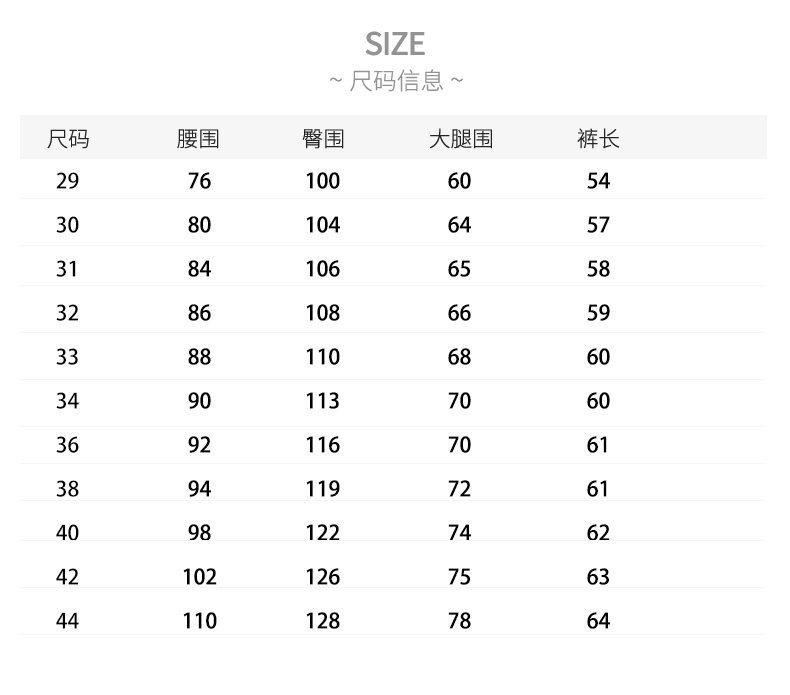Click the 臀围 column header
790x695 pixels.
point(322,139)
